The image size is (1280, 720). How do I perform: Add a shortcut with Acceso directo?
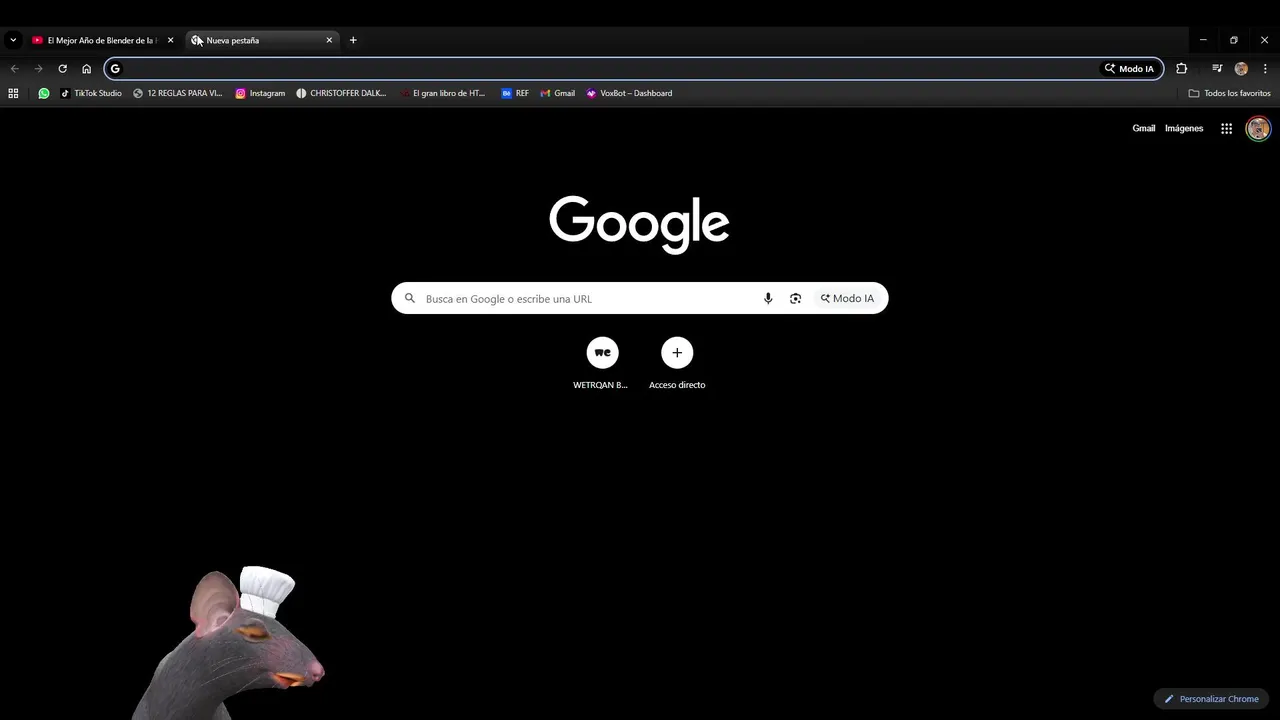[x=677, y=364]
